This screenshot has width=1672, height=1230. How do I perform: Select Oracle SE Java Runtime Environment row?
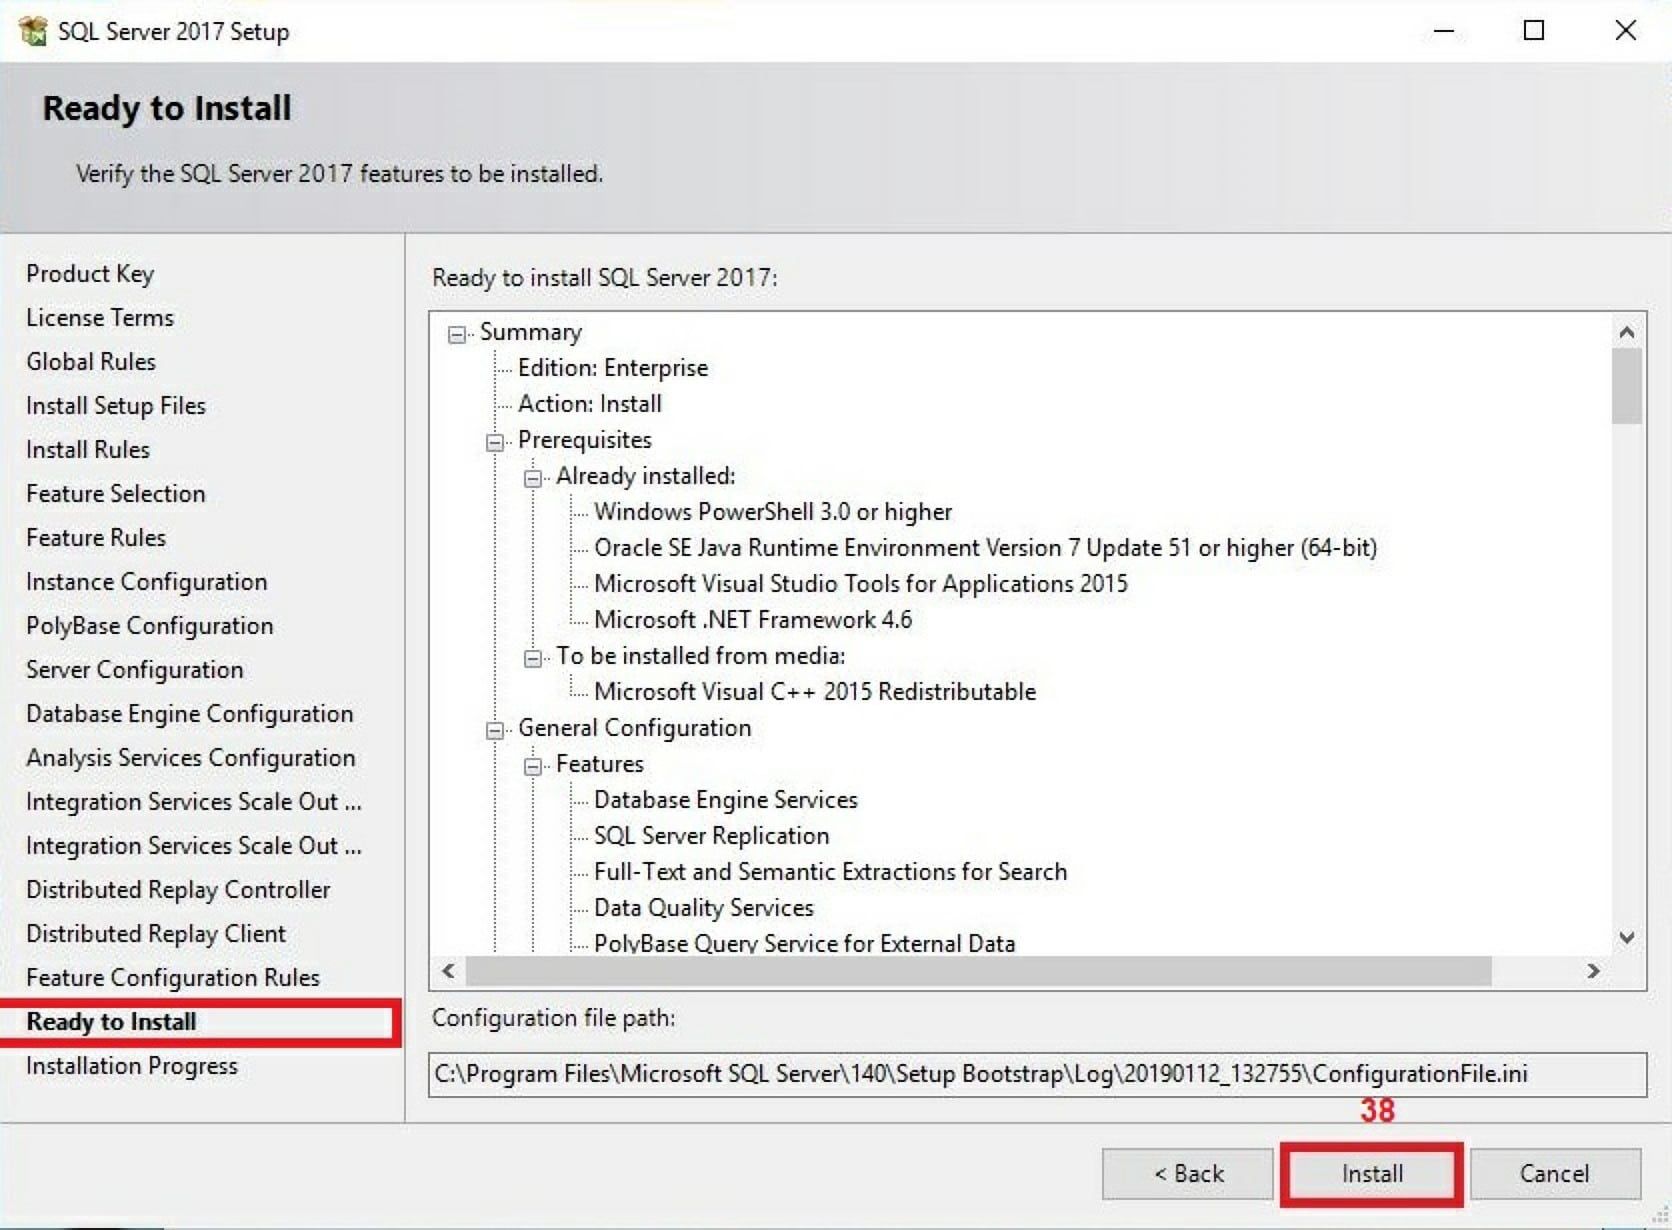tap(986, 548)
